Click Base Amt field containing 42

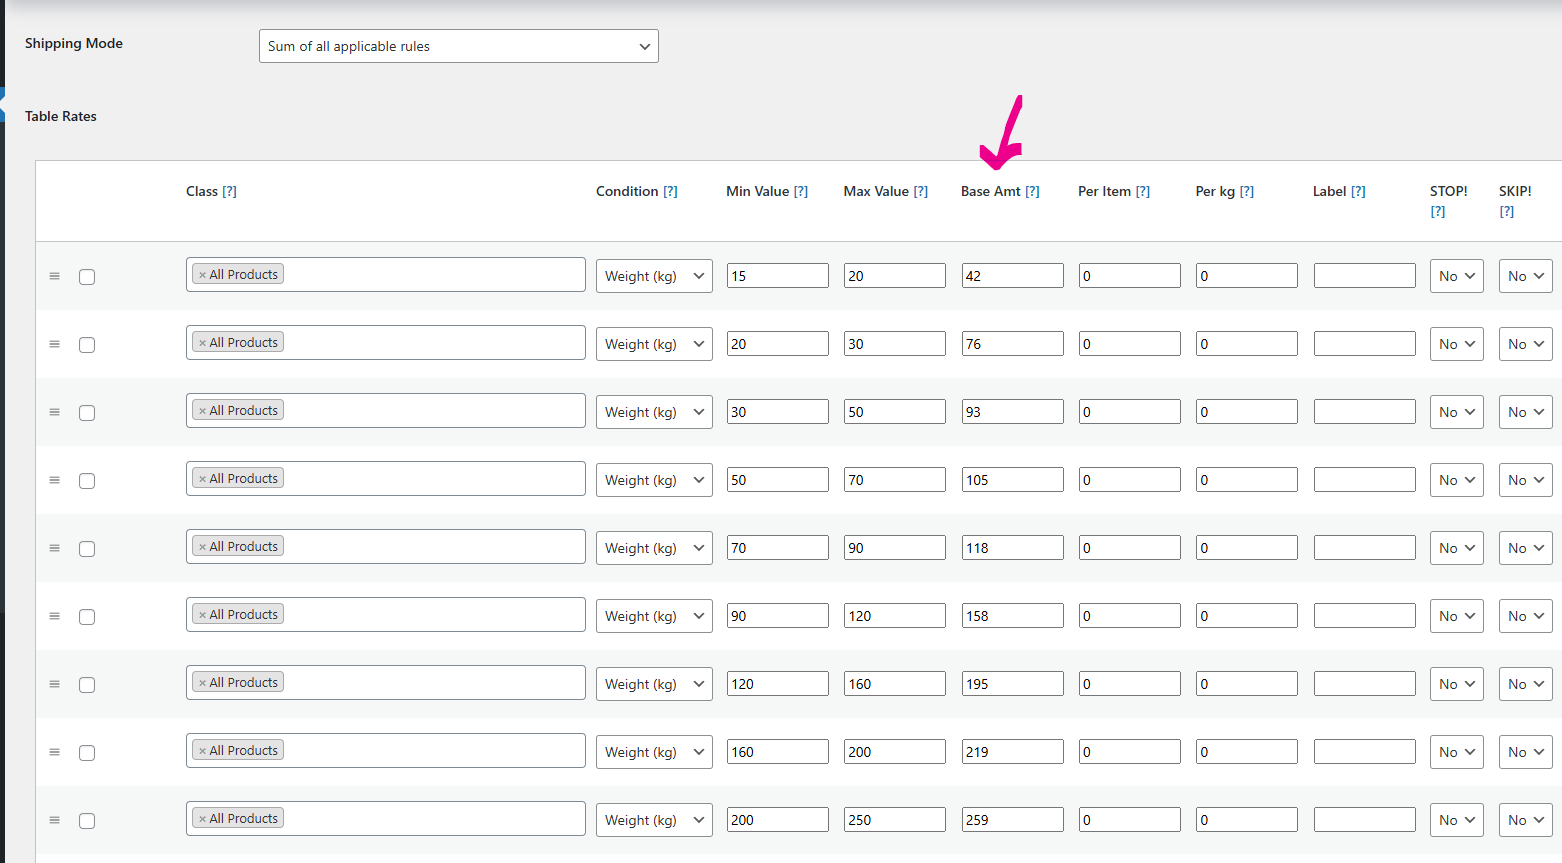pos(1012,276)
